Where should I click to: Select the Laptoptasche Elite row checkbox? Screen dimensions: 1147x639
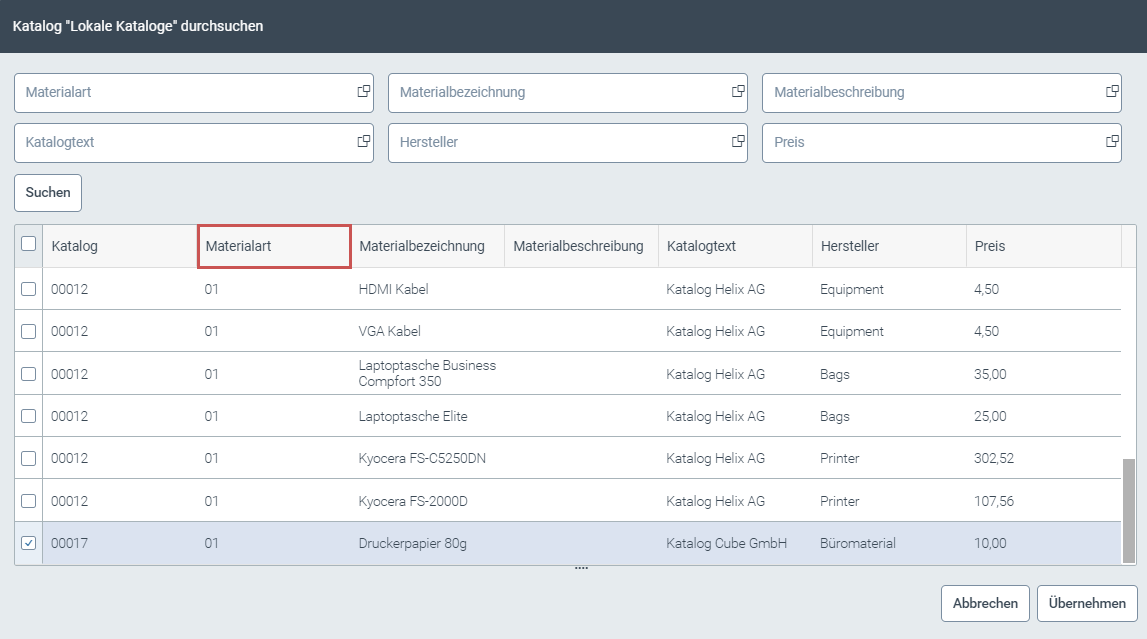[x=29, y=416]
